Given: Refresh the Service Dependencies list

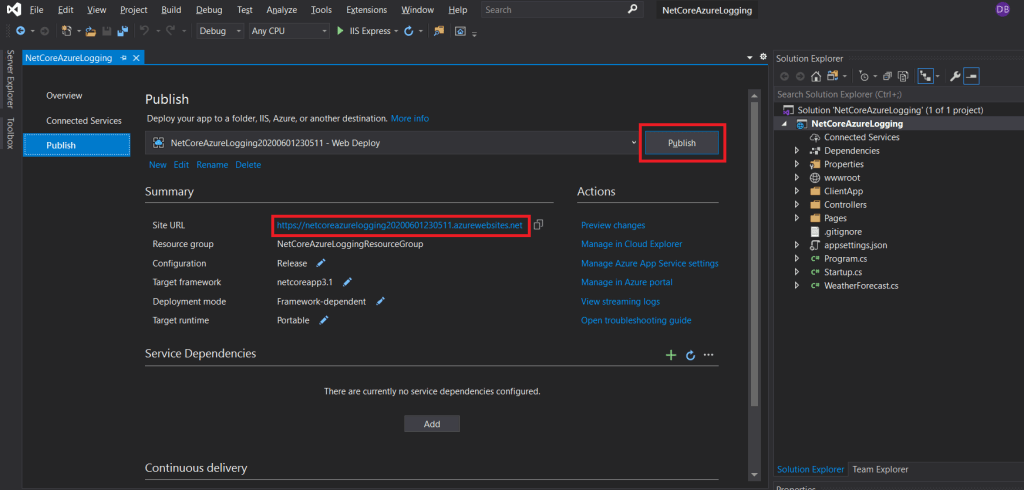Looking at the screenshot, I should coord(690,355).
